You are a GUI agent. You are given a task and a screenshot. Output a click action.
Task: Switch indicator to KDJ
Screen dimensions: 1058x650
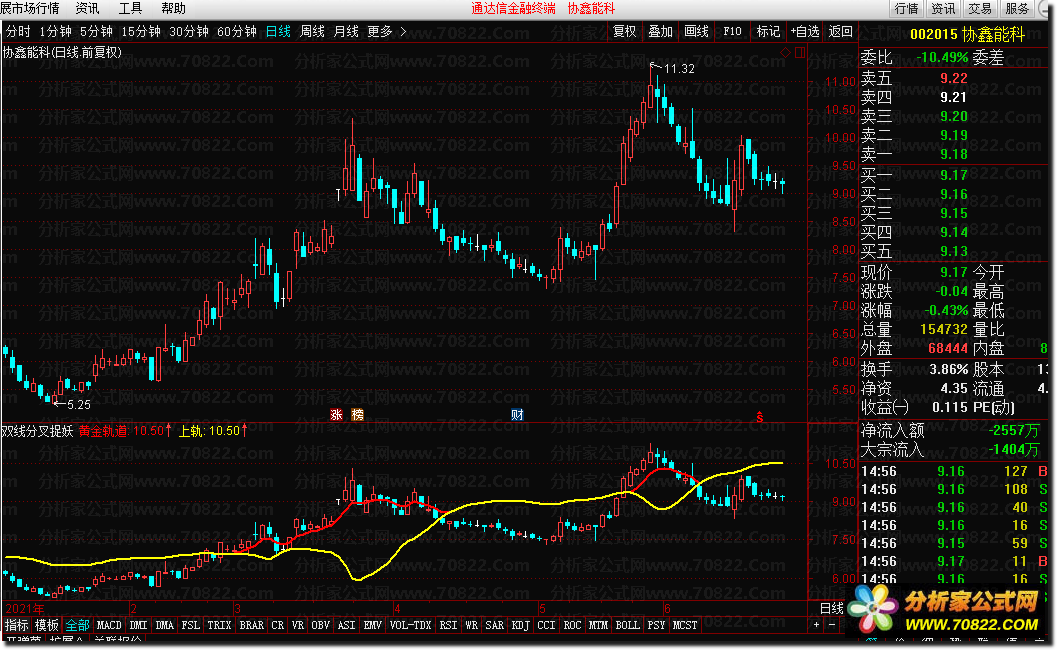pyautogui.click(x=520, y=625)
